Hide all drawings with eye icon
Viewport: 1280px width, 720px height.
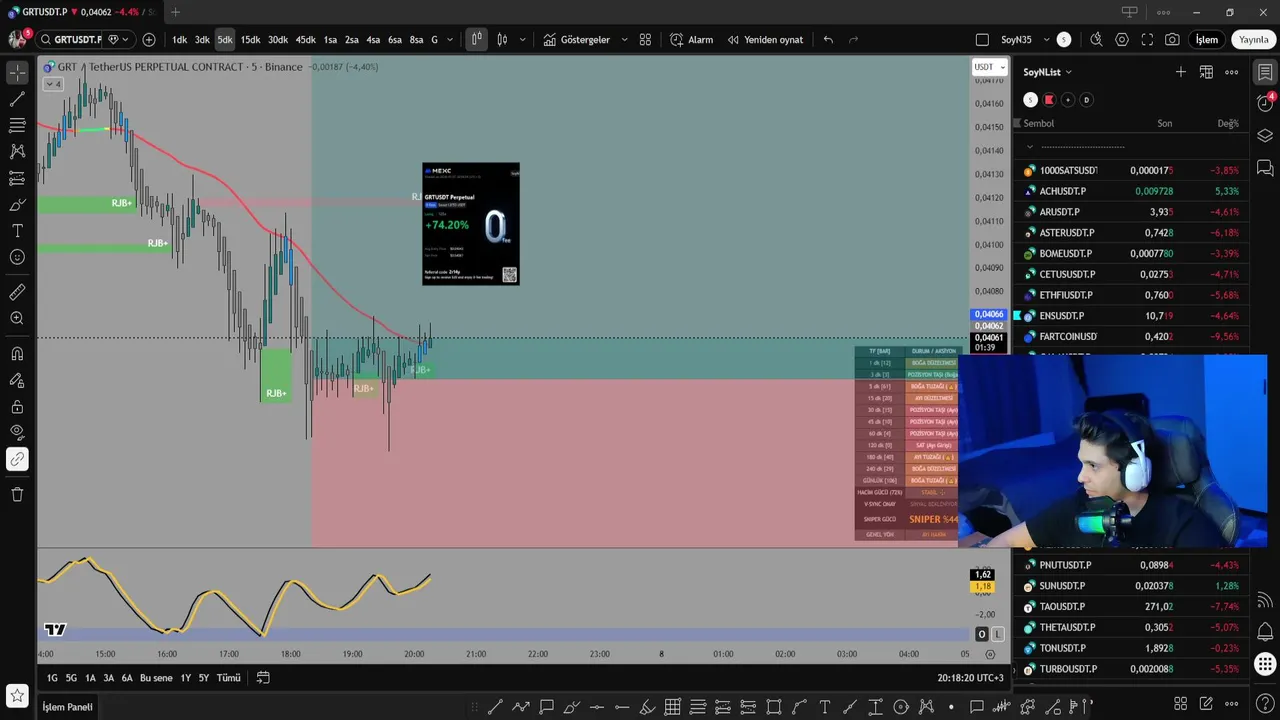point(17,432)
